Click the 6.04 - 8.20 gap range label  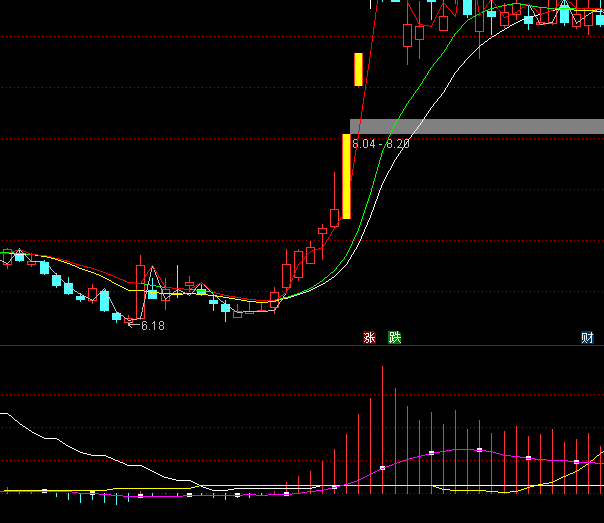click(381, 144)
